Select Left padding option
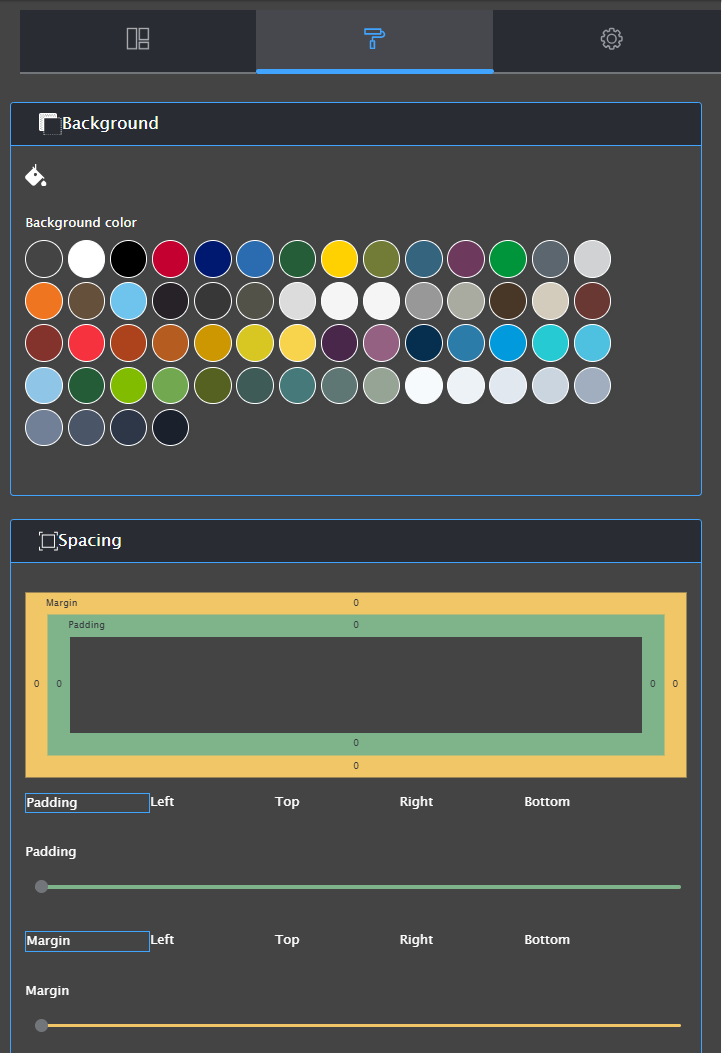This screenshot has width=722, height=1053. click(162, 802)
